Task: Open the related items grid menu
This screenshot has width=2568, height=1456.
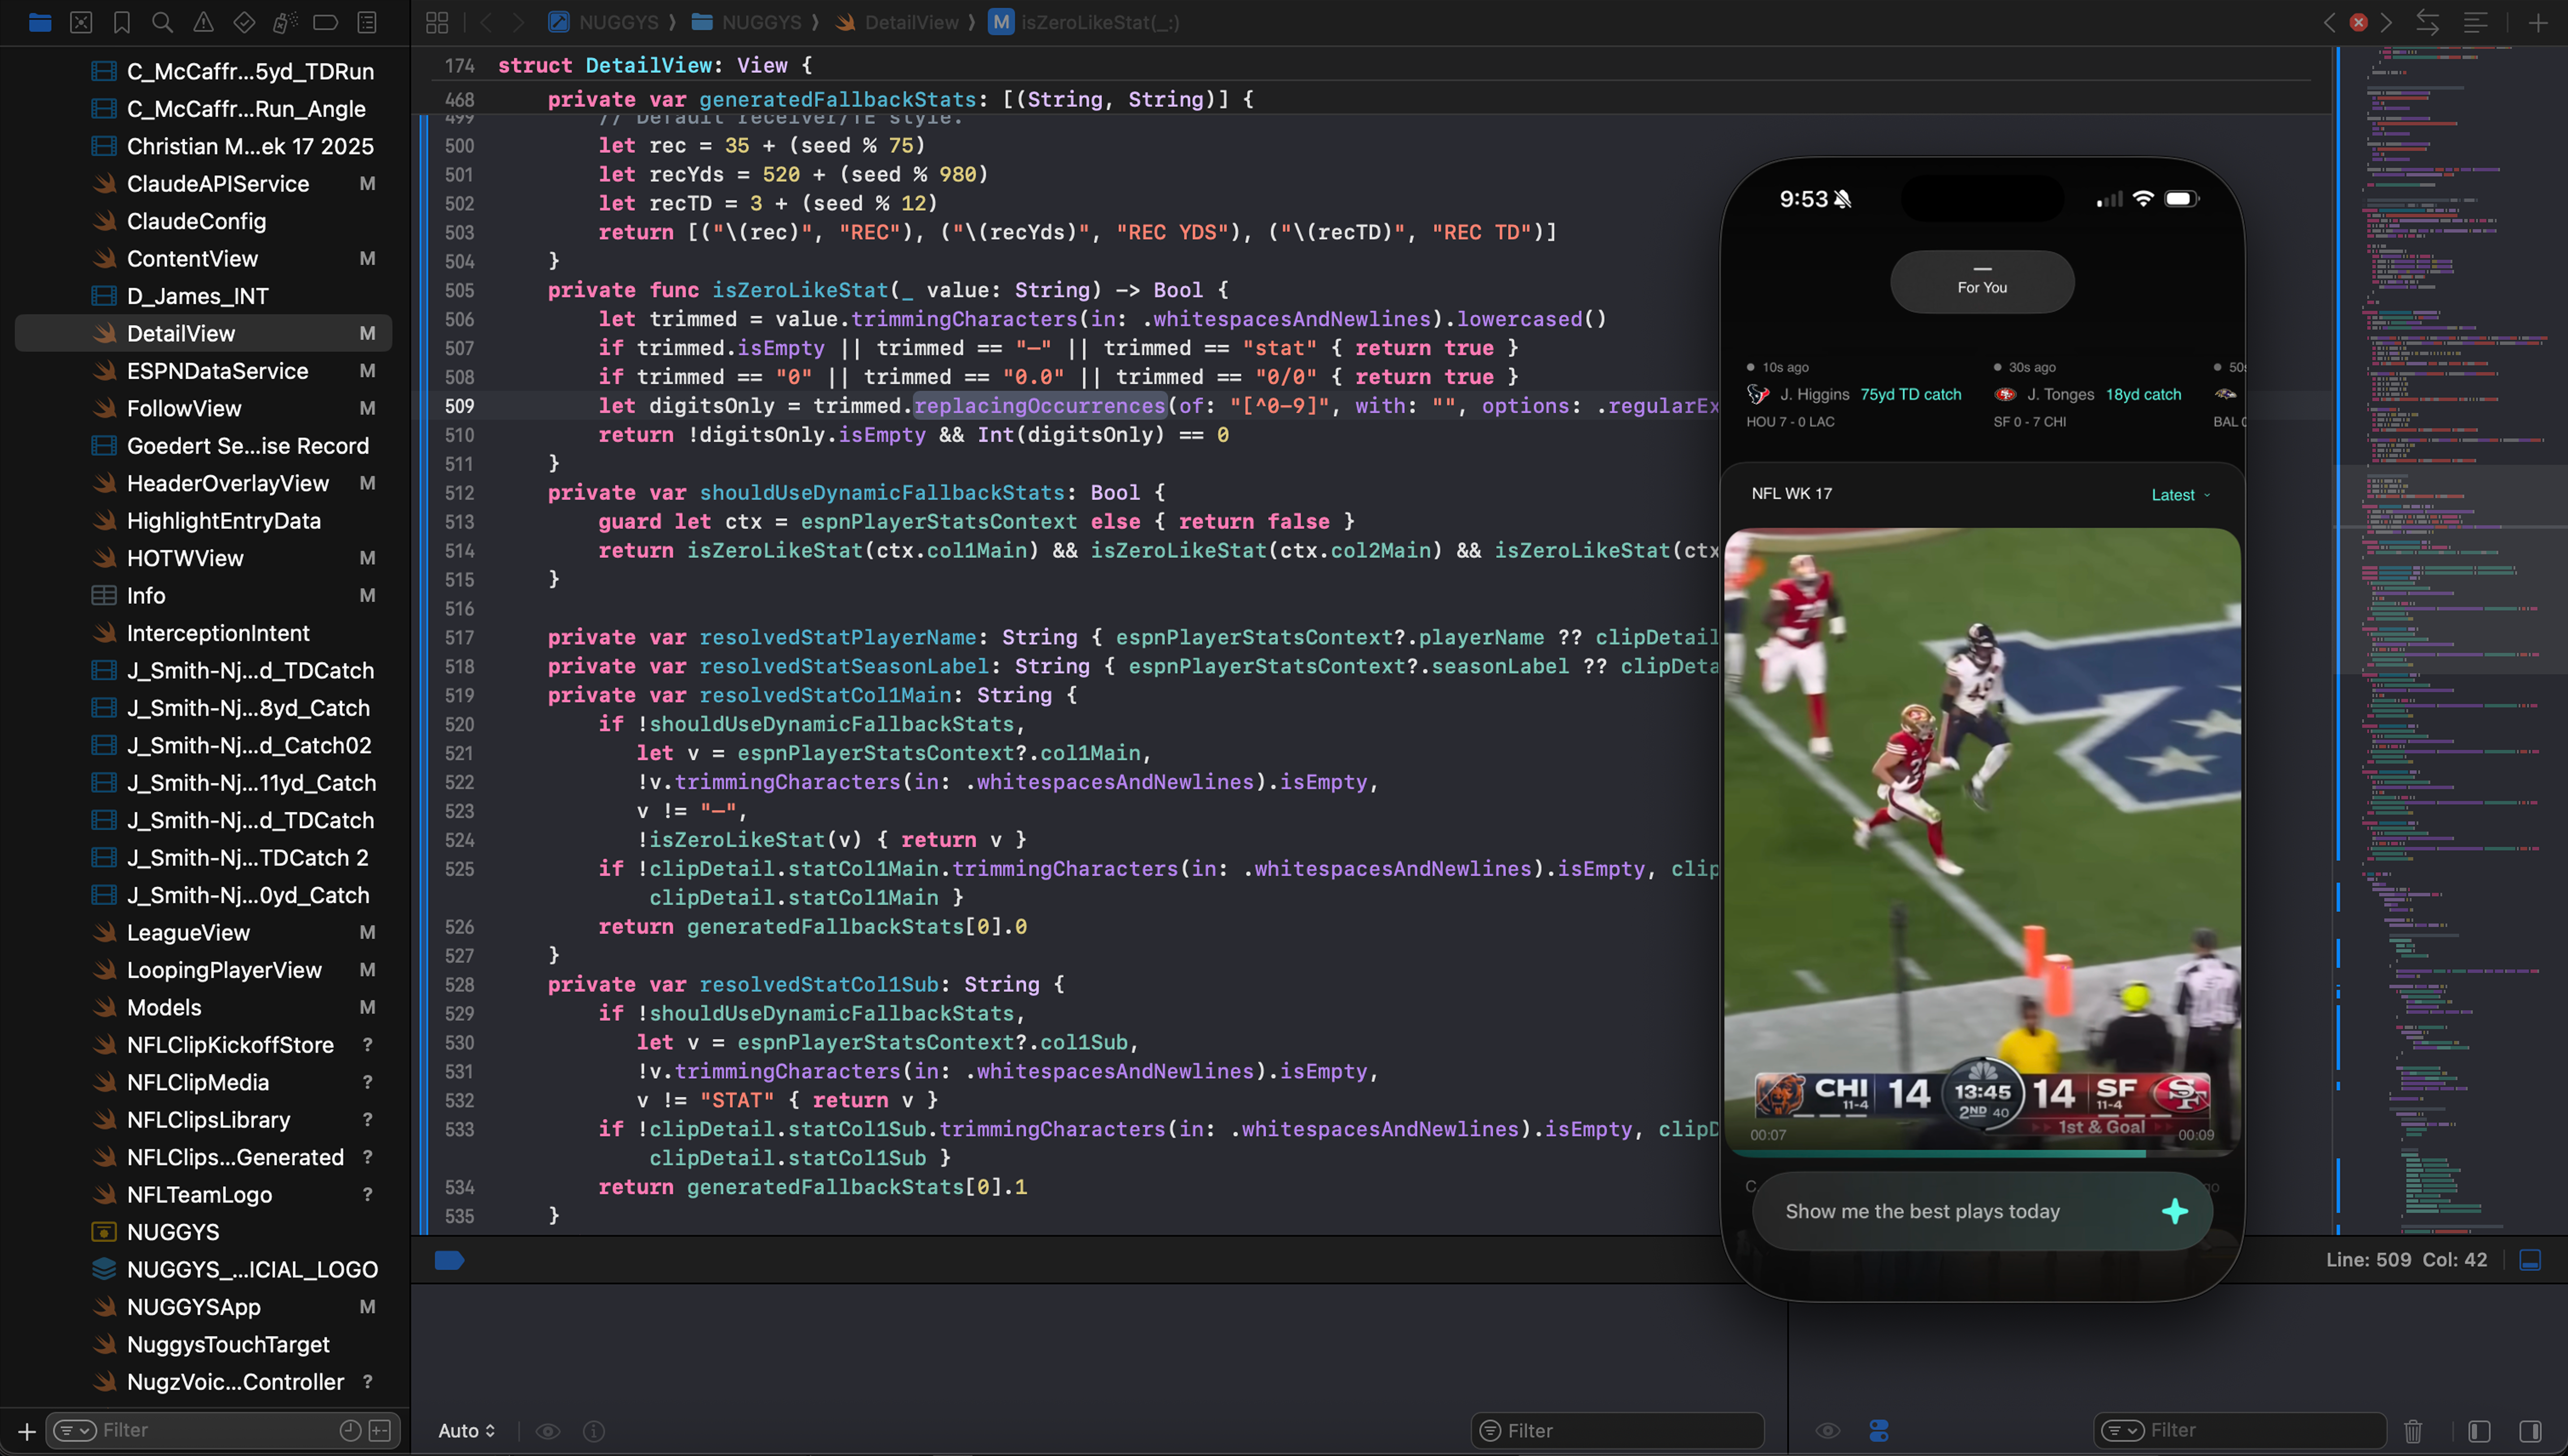Action: [x=437, y=22]
